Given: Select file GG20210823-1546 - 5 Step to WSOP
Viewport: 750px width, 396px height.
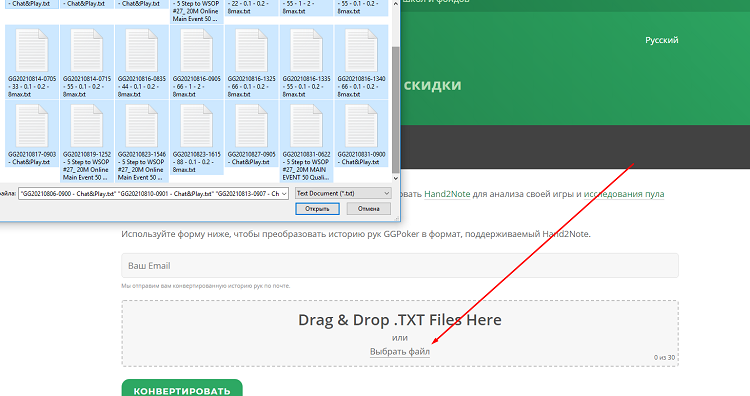Looking at the screenshot, I should tap(142, 142).
